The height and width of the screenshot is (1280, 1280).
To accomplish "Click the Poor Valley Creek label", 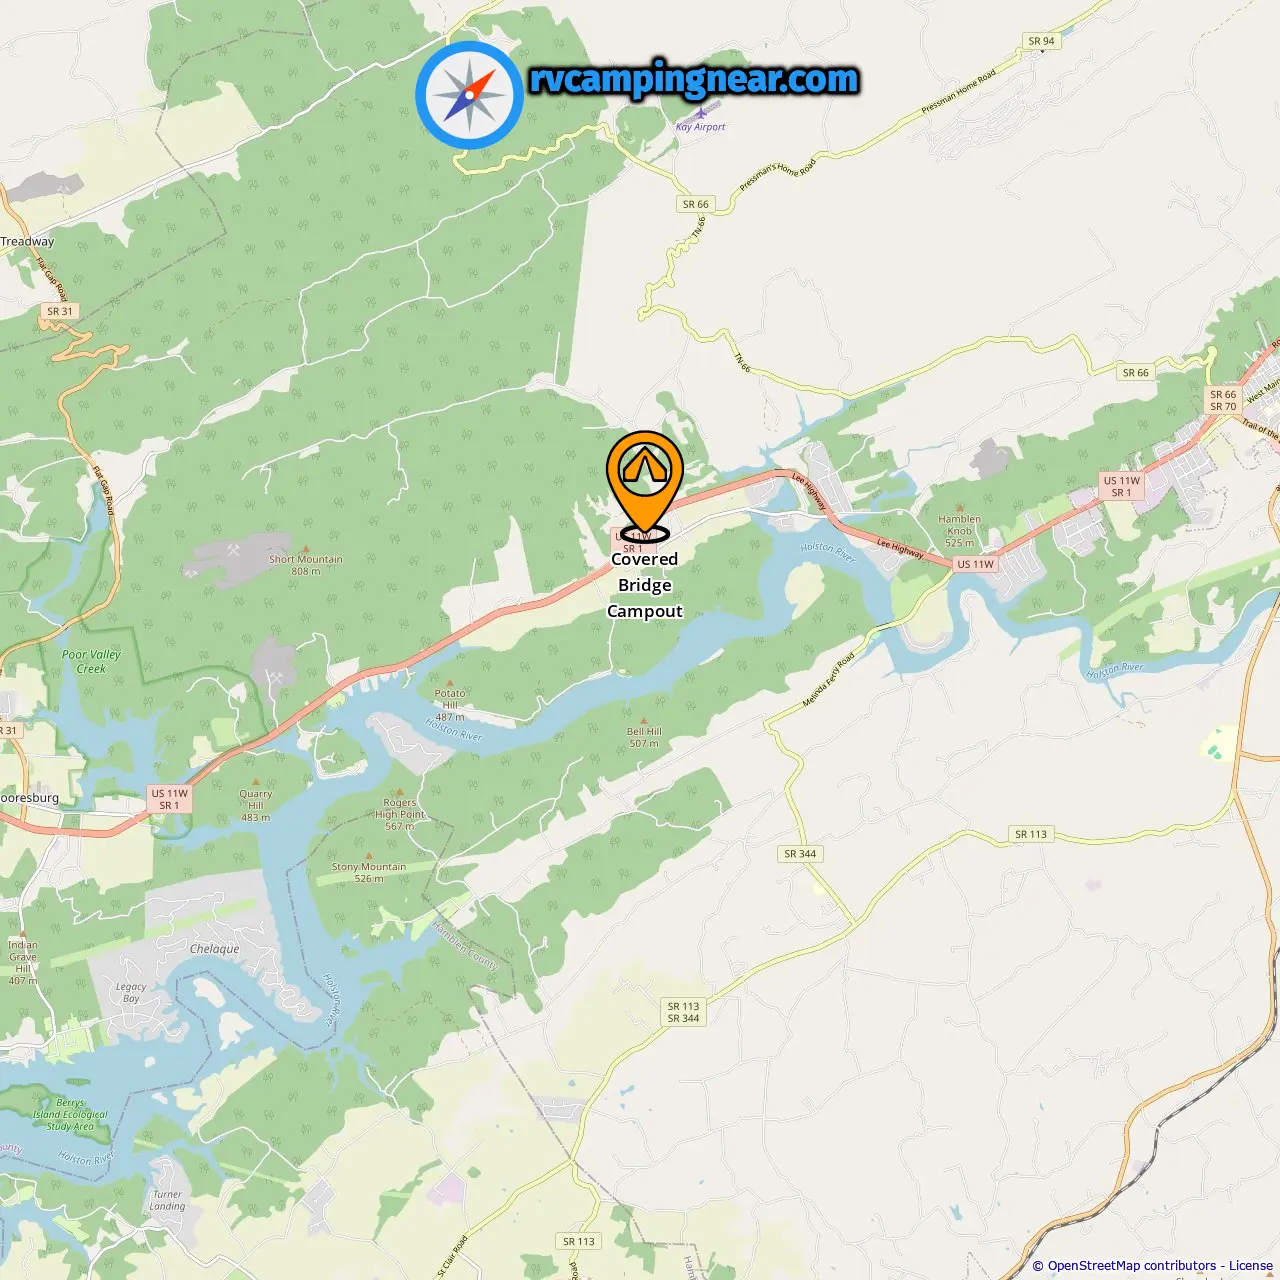I will coord(91,662).
